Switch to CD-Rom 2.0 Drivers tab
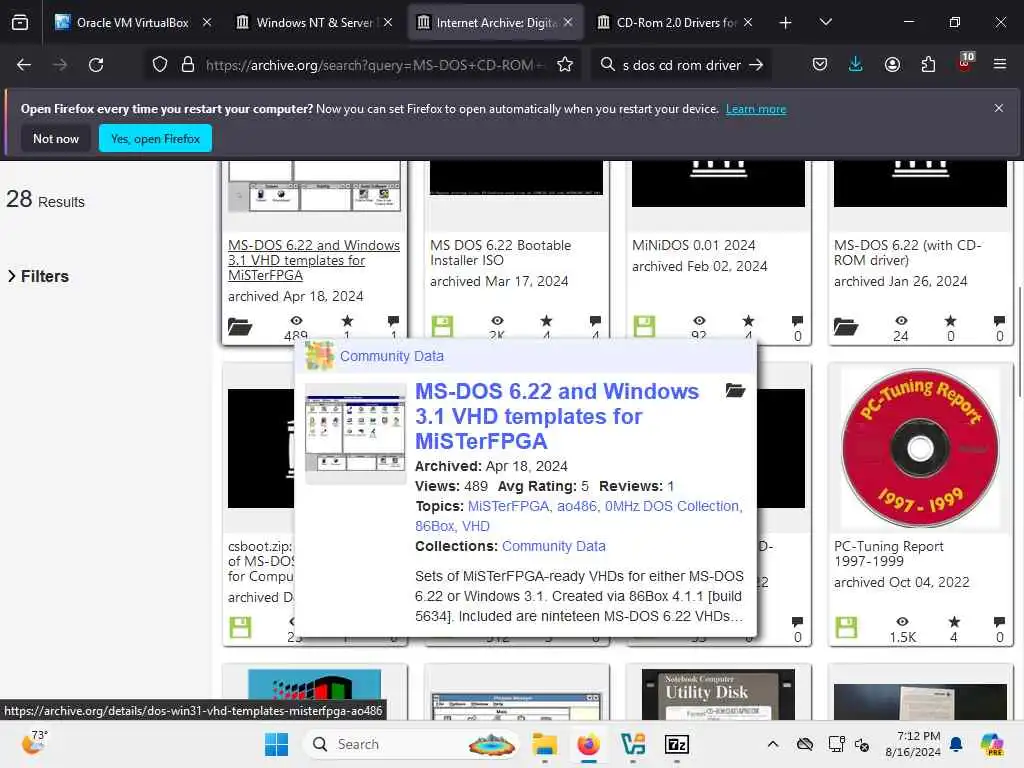The image size is (1024, 768). [675, 23]
